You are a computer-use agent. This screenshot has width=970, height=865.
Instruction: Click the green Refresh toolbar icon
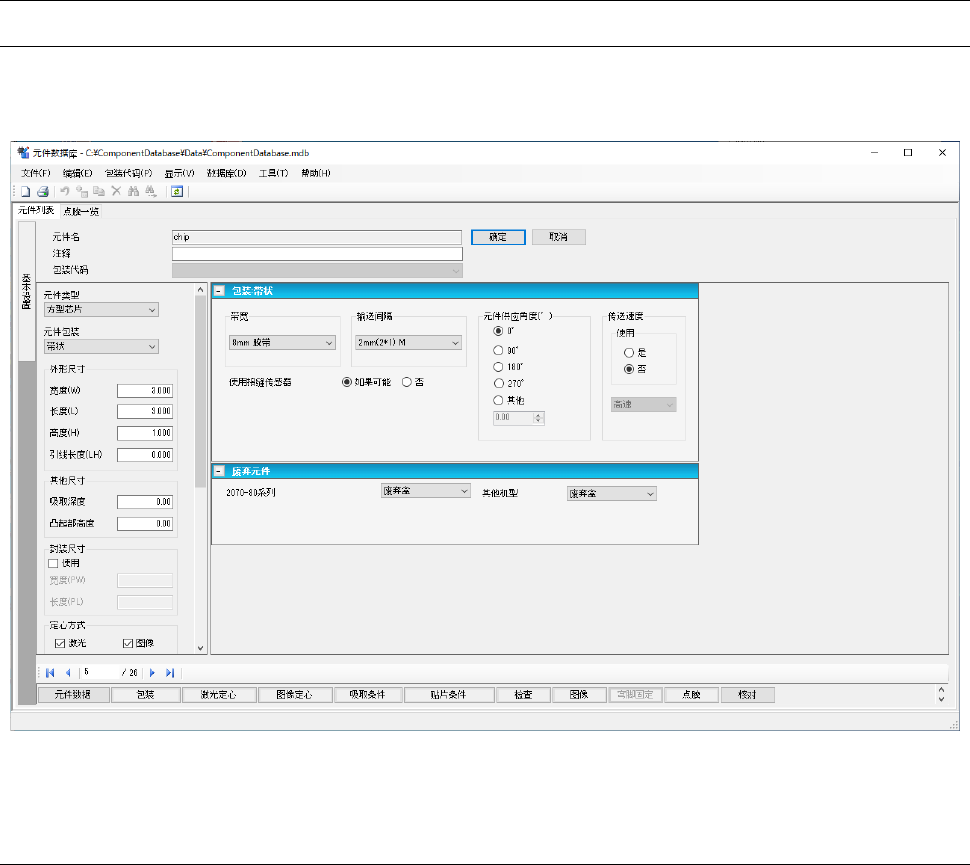[177, 191]
